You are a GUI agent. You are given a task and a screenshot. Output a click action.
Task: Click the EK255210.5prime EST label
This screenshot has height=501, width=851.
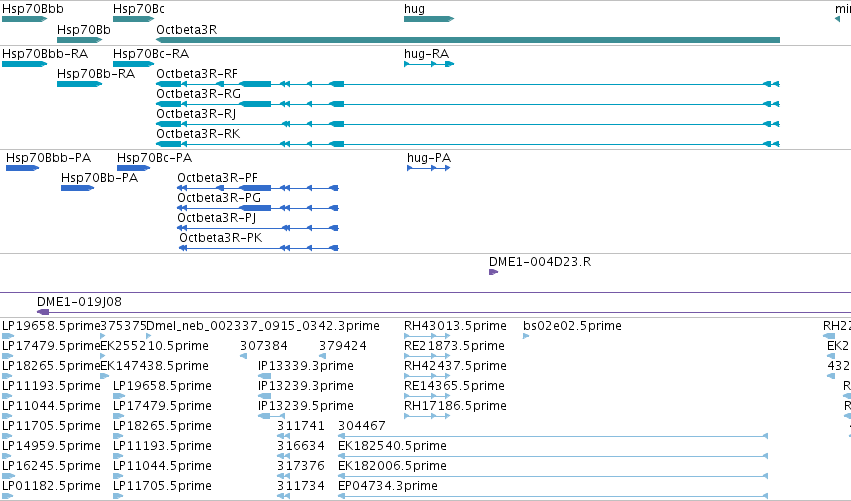pos(155,346)
